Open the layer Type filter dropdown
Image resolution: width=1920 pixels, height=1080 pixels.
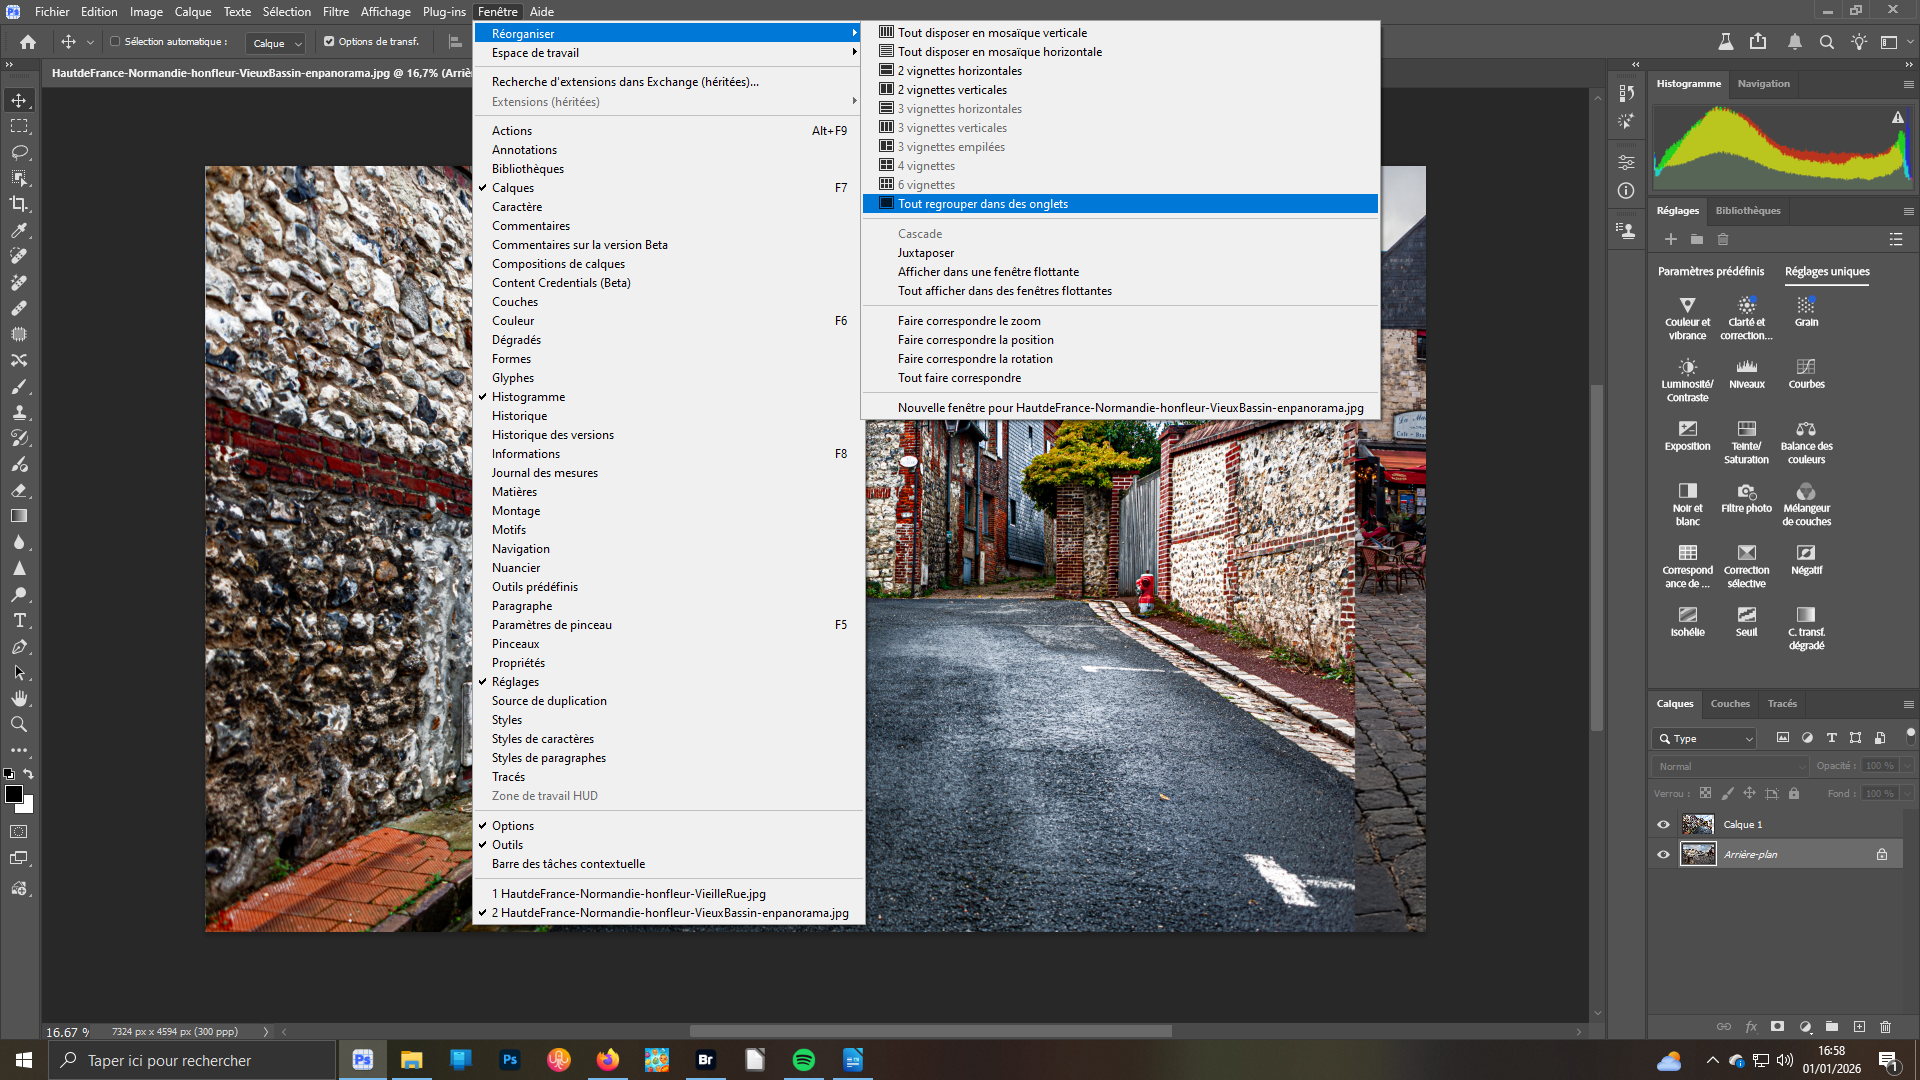coord(1705,739)
